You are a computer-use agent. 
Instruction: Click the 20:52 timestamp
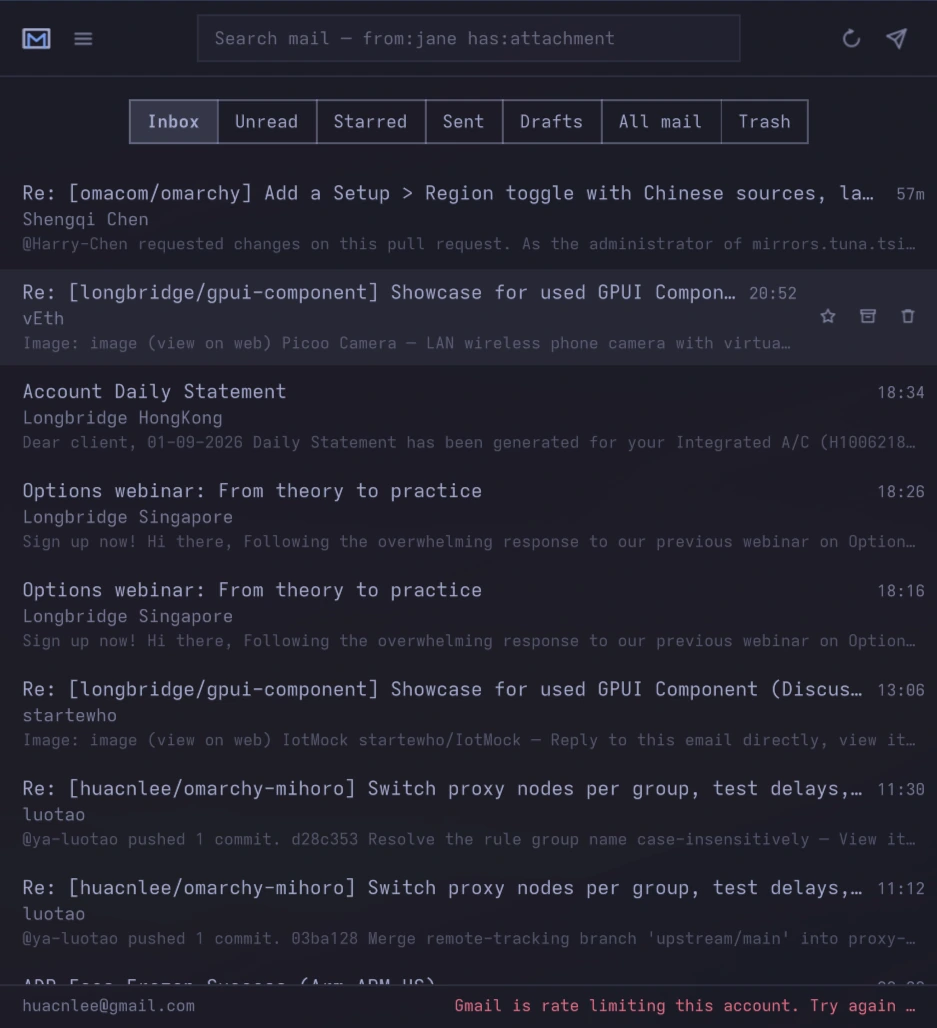pos(773,294)
